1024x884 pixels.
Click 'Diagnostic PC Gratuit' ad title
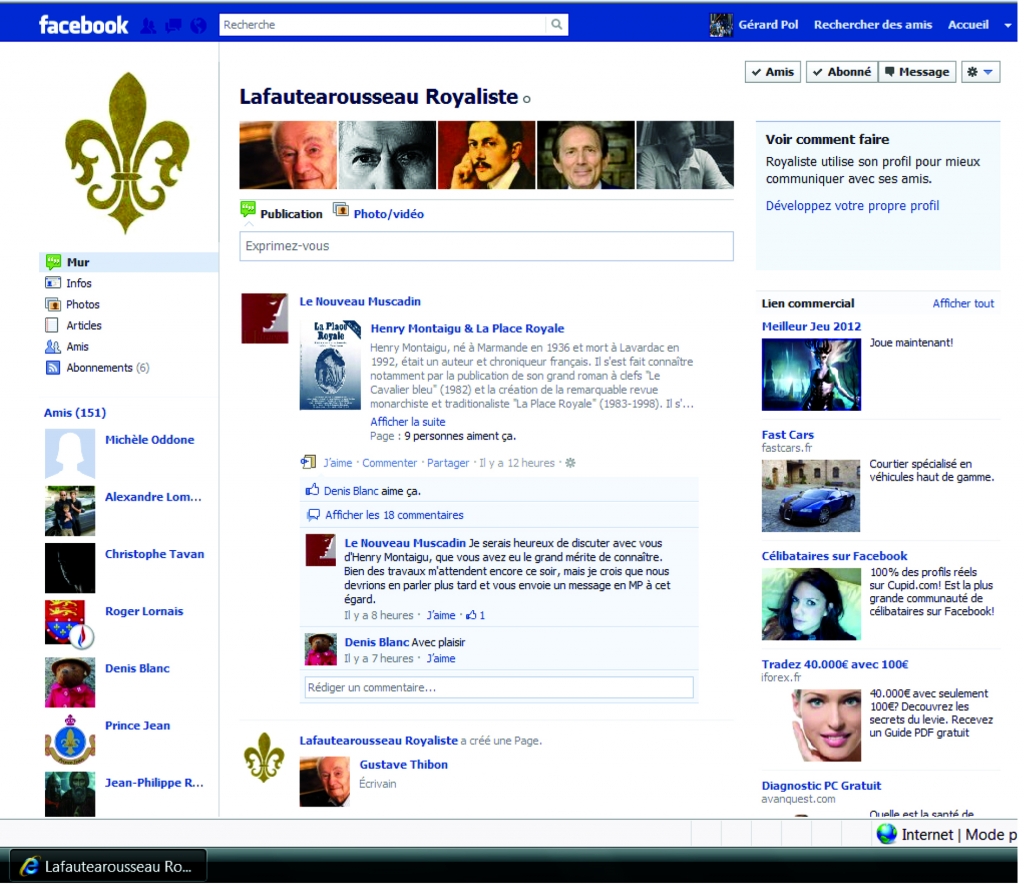(822, 785)
